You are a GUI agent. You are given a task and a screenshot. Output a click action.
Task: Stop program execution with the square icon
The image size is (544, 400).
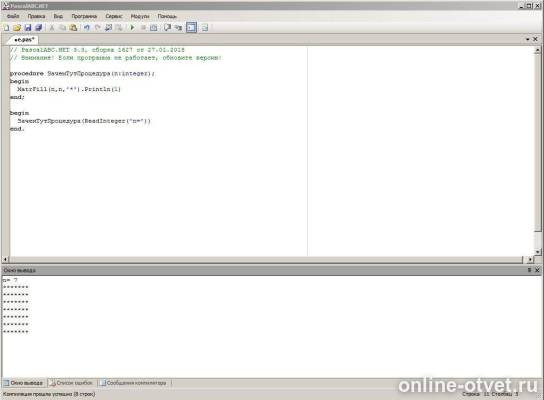[143, 28]
